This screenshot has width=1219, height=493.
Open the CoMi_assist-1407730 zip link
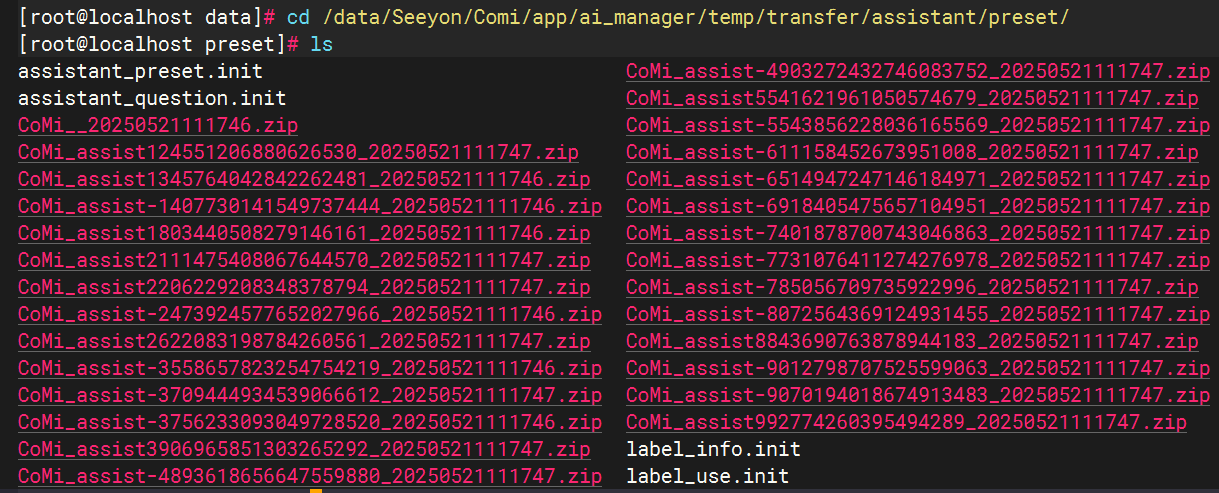pyautogui.click(x=310, y=207)
